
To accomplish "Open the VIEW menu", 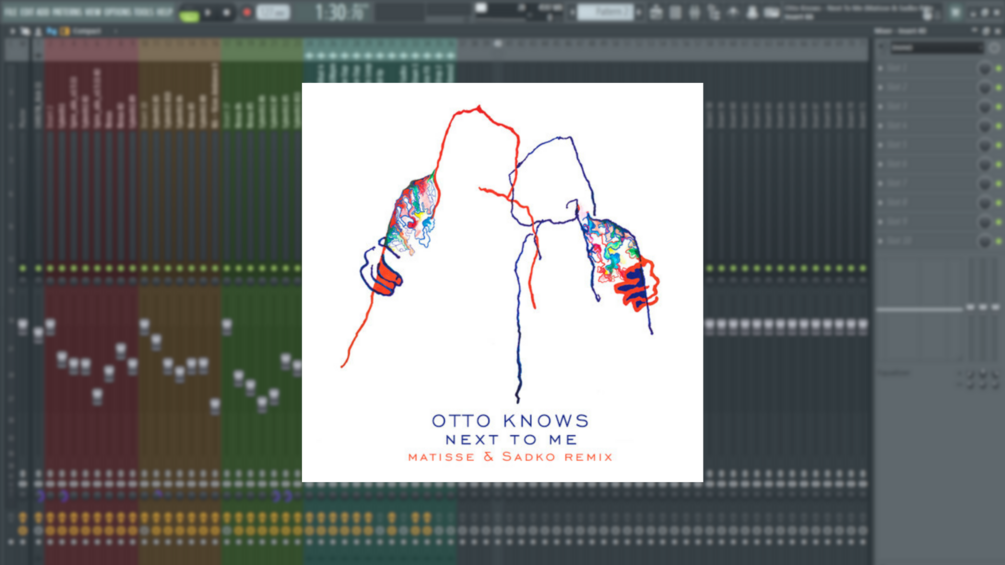I will 94,12.
